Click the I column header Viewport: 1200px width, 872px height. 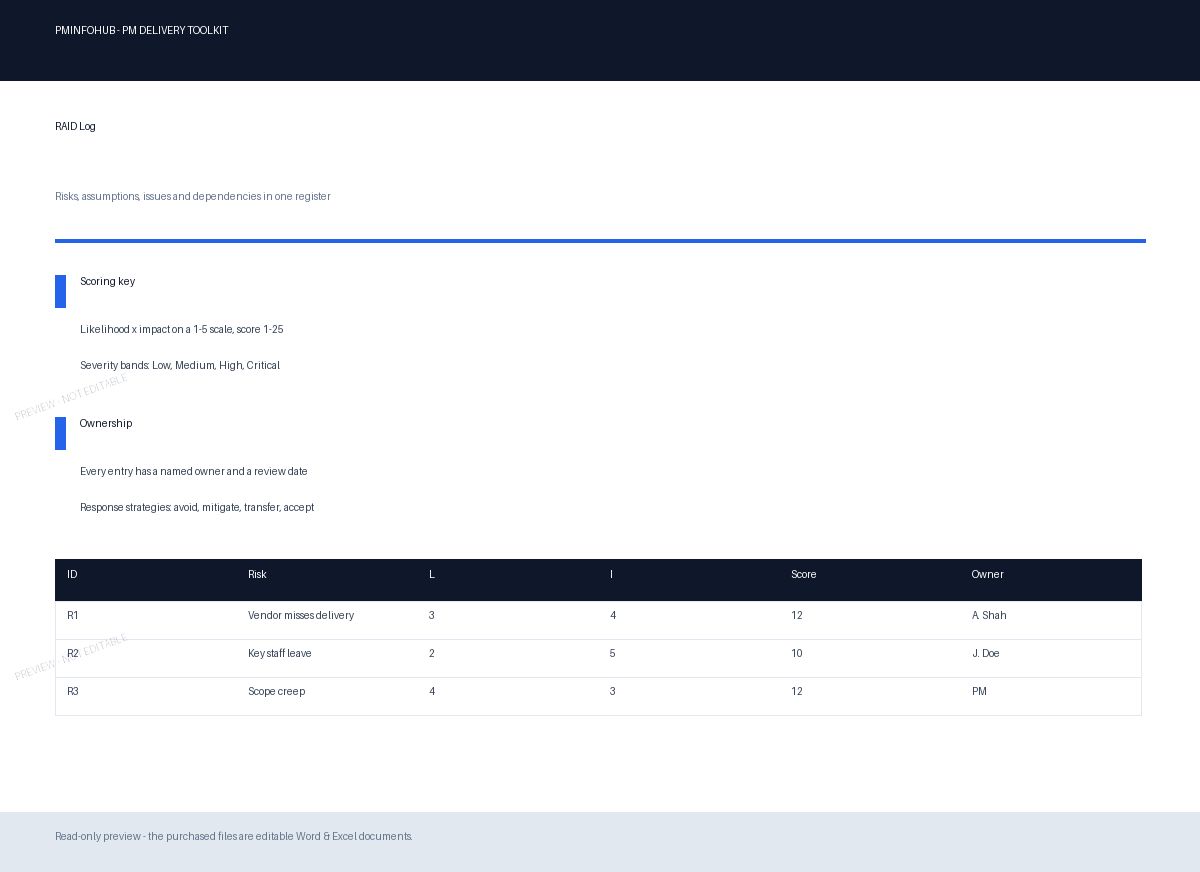(x=611, y=574)
